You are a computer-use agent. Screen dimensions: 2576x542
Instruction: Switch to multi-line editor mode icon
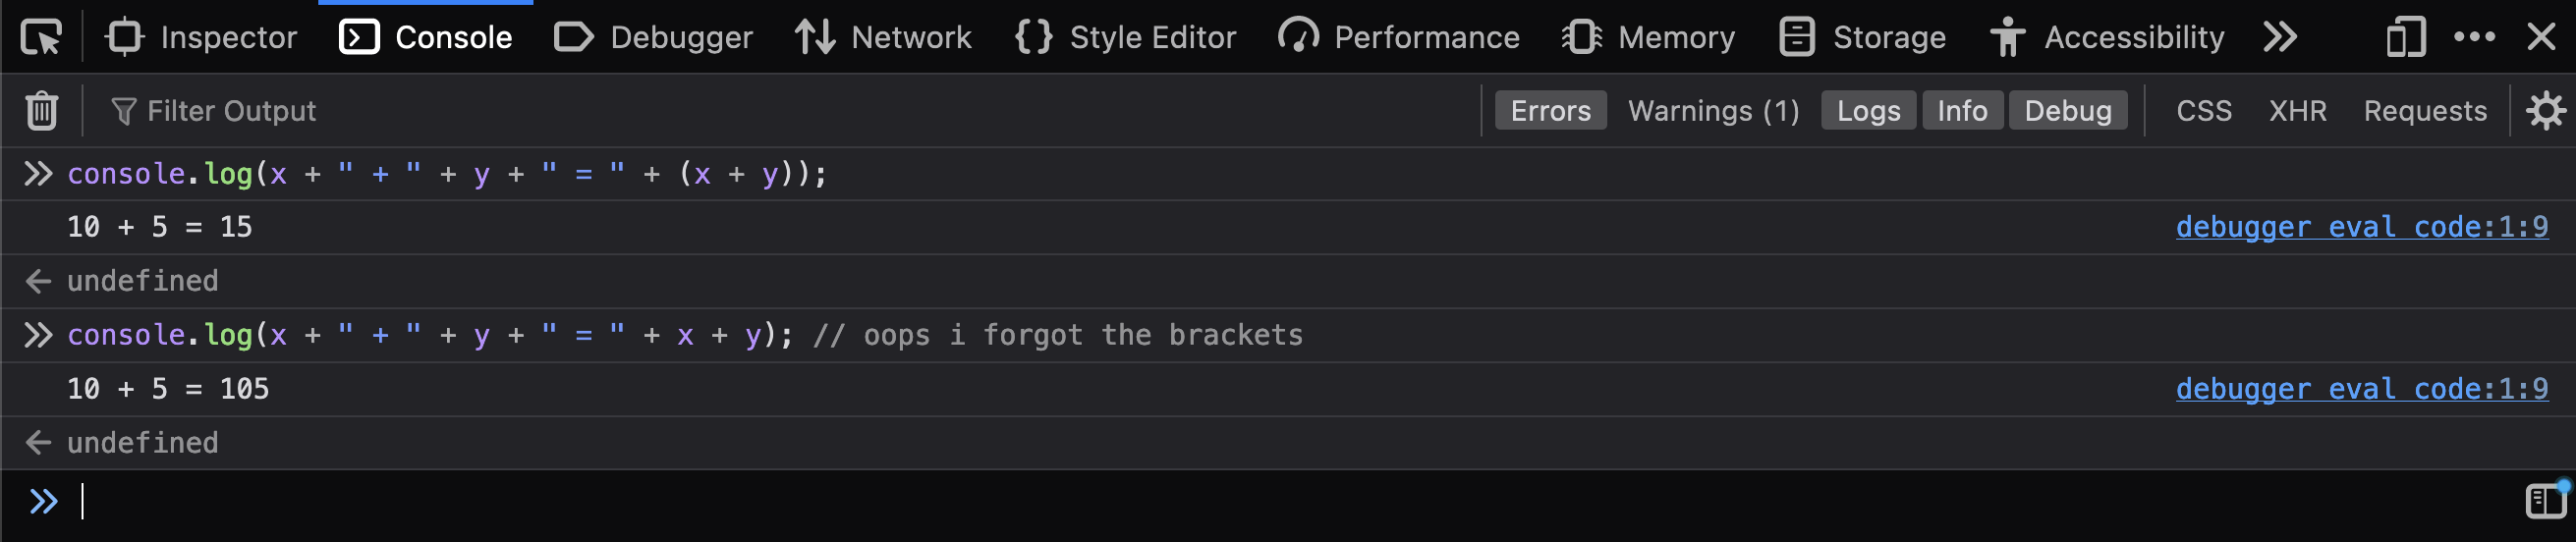pyautogui.click(x=2546, y=500)
